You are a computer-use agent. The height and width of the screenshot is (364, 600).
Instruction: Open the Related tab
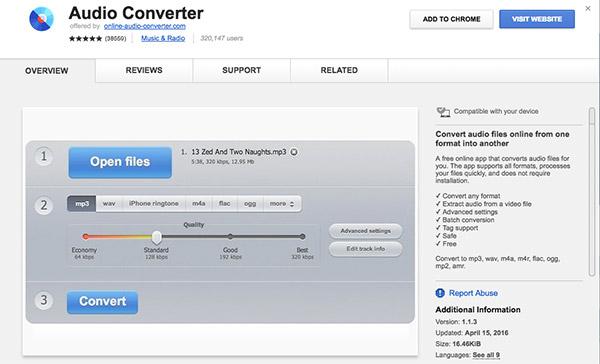pos(339,70)
